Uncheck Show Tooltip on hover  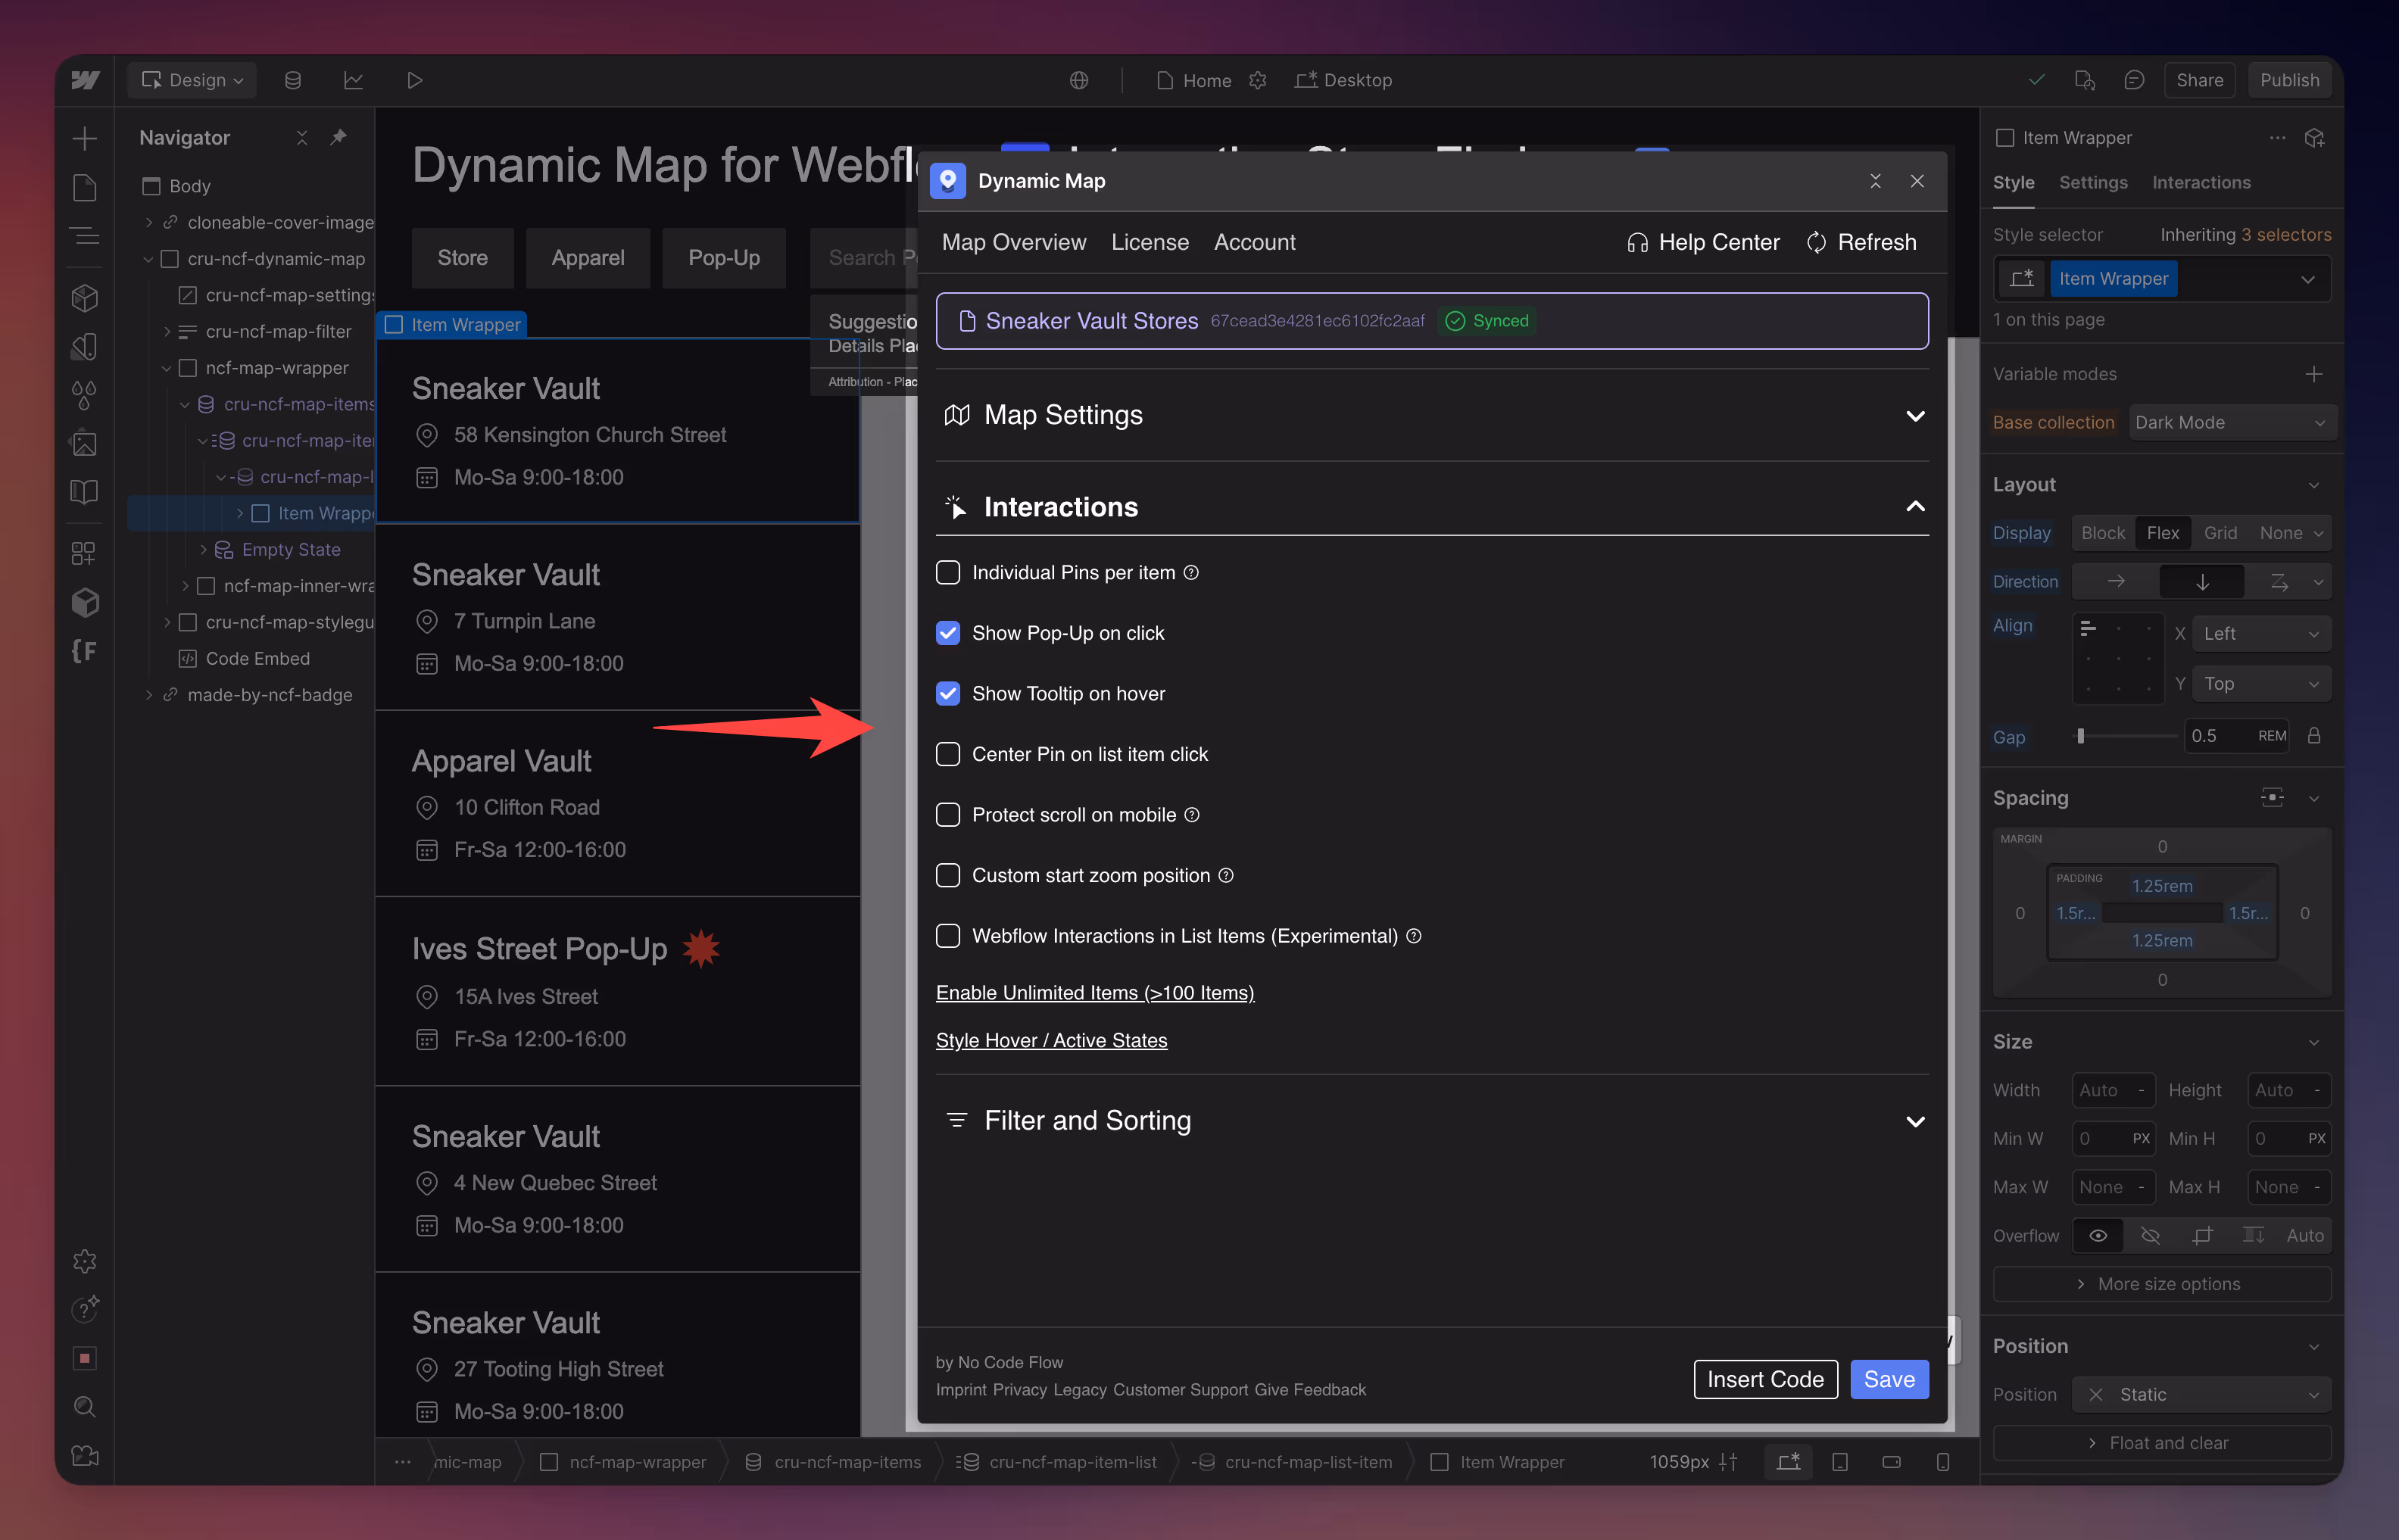click(x=948, y=693)
